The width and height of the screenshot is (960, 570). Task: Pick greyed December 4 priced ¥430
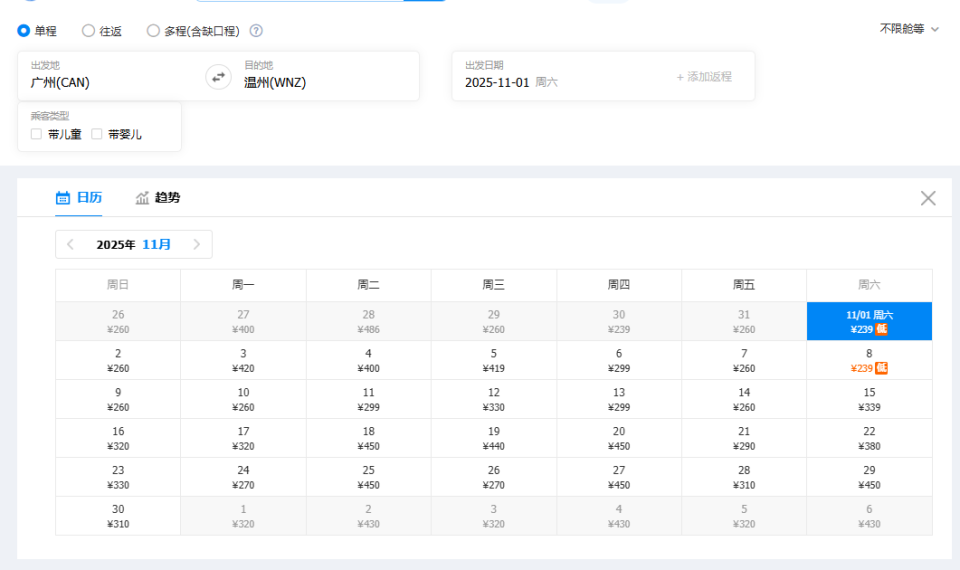coord(619,516)
